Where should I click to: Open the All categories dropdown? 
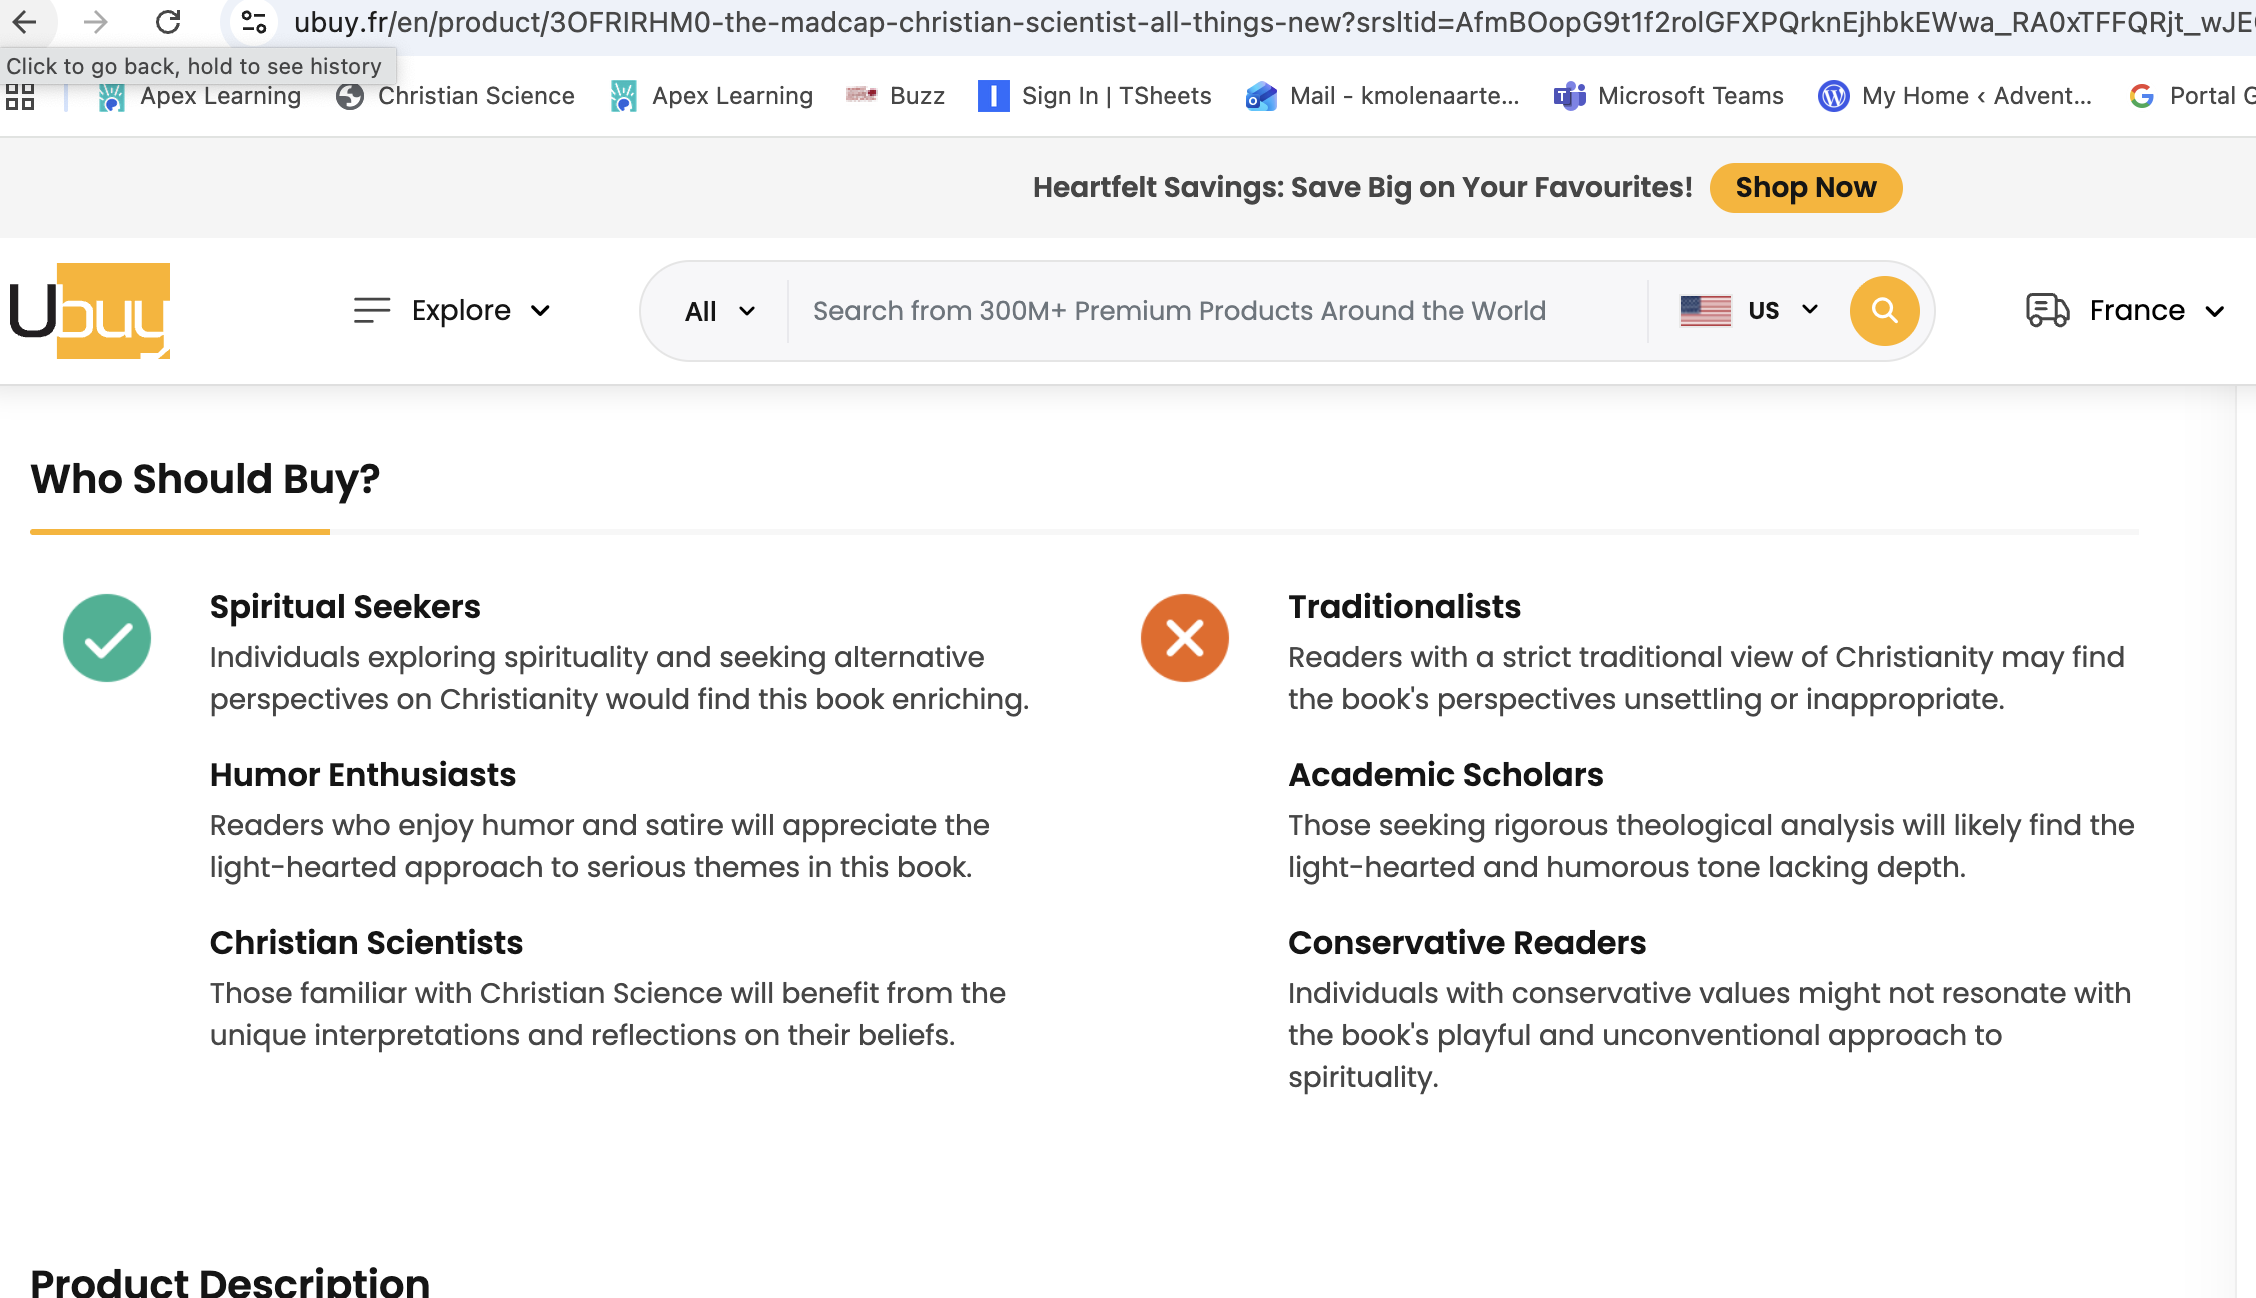click(x=719, y=312)
